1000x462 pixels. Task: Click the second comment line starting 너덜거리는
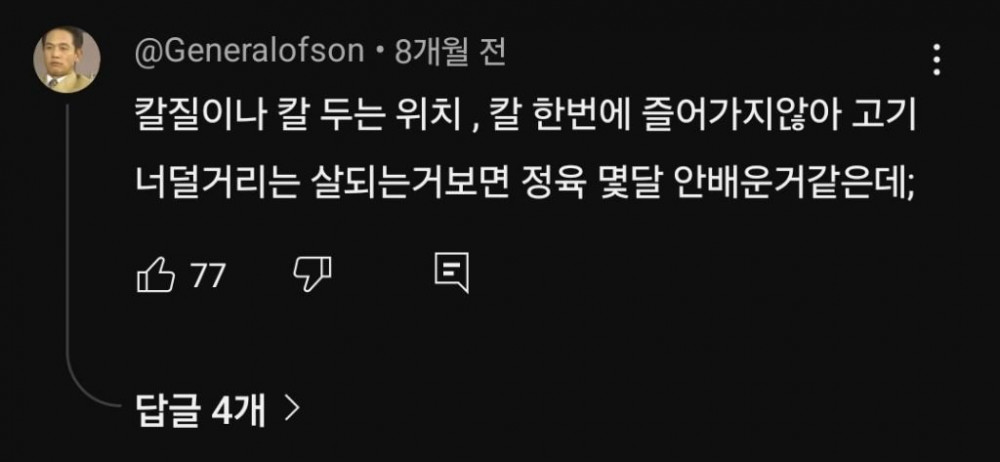pos(526,184)
